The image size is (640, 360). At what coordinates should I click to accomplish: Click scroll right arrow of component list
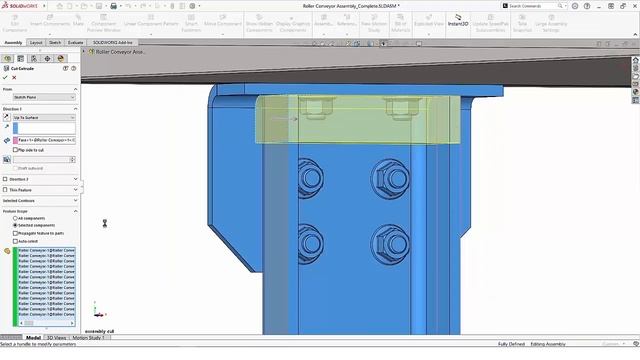(73, 323)
